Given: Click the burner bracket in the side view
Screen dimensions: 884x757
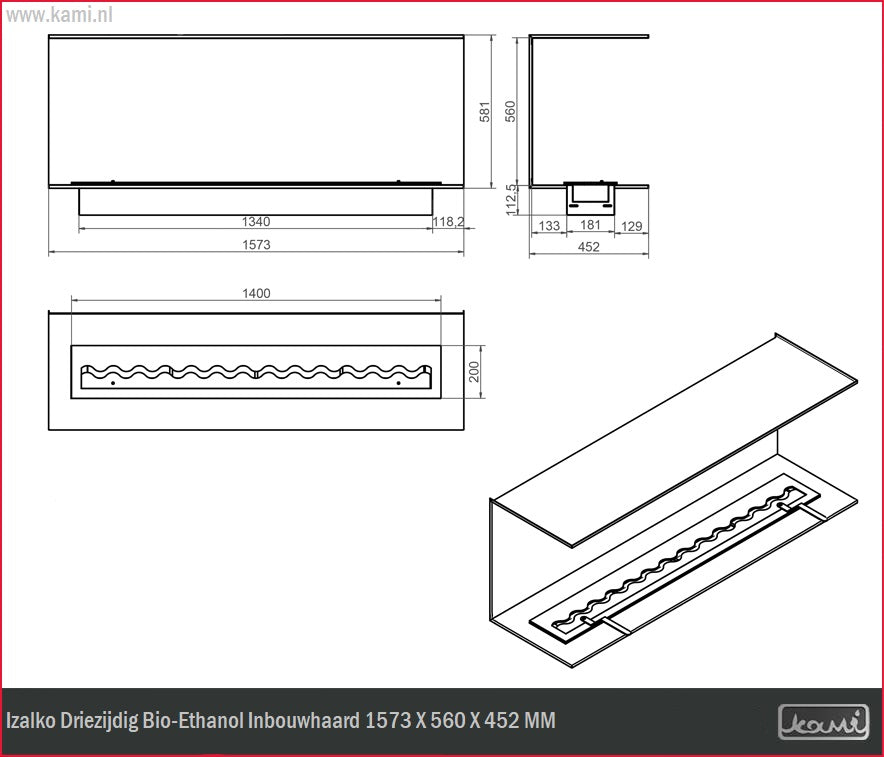Looking at the screenshot, I should pyautogui.click(x=589, y=196).
